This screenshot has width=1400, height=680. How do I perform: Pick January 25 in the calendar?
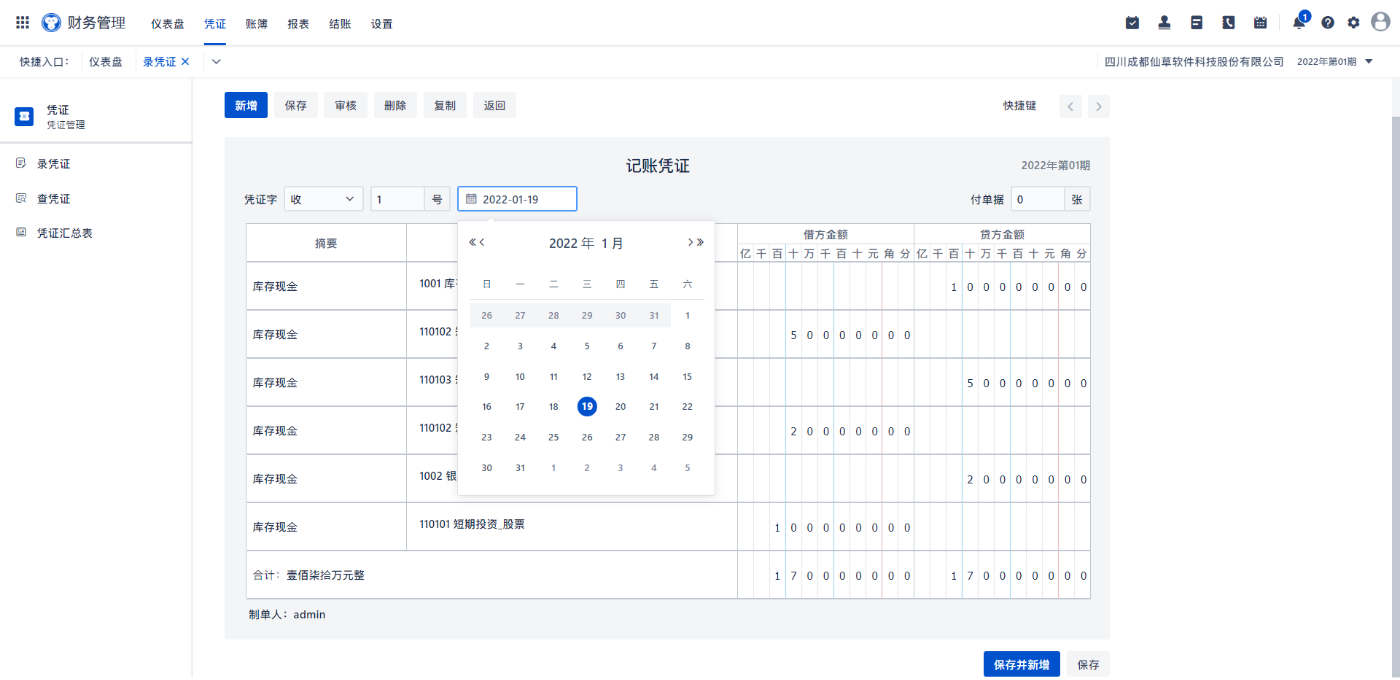pyautogui.click(x=553, y=437)
